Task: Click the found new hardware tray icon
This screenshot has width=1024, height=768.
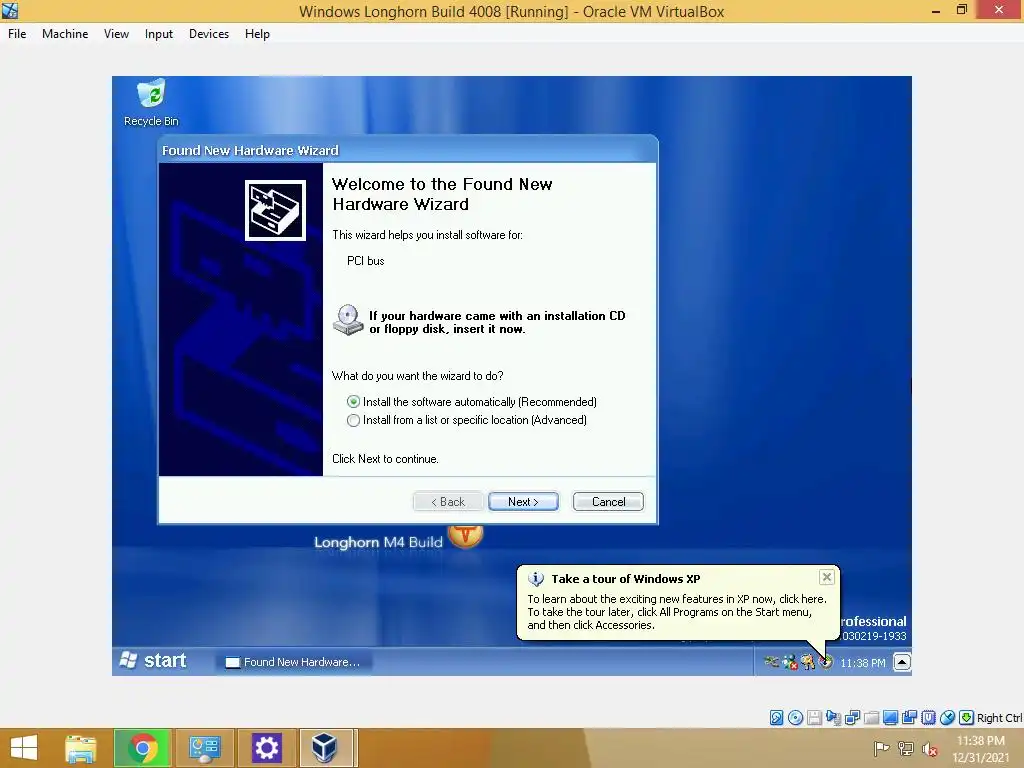Action: [x=808, y=662]
